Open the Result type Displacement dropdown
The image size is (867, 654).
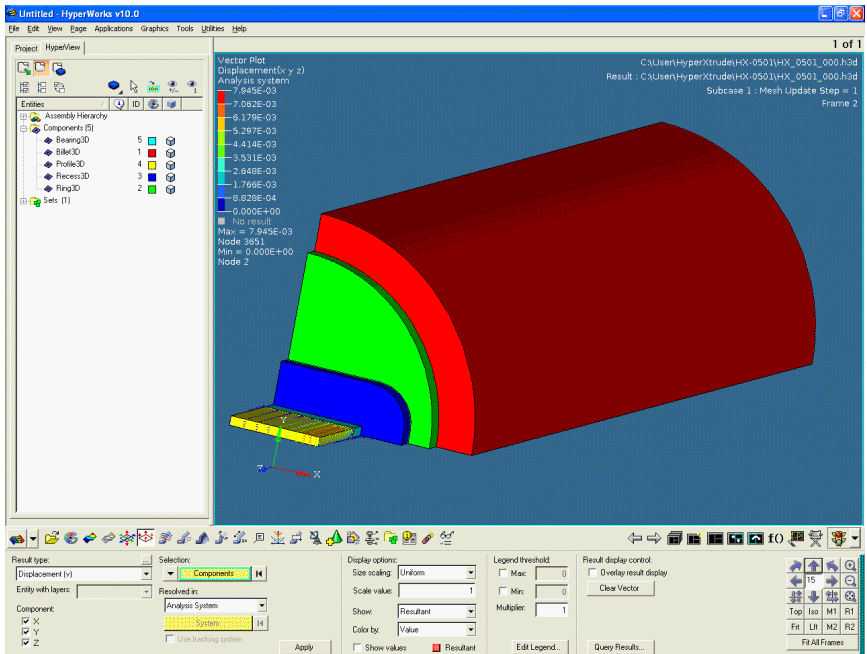pos(146,574)
